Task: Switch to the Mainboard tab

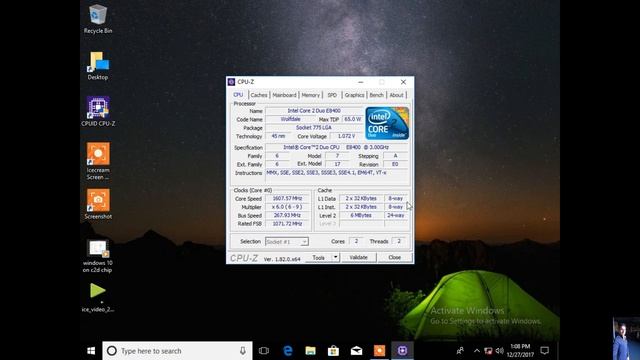Action: 284,95
